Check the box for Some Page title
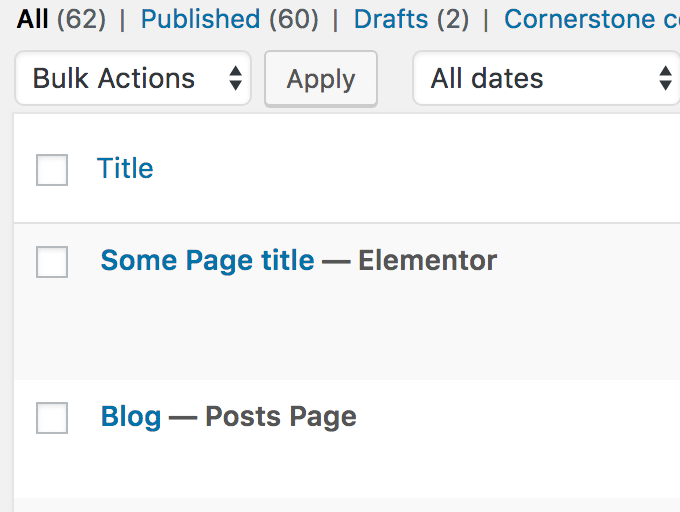The image size is (680, 512). click(x=52, y=261)
